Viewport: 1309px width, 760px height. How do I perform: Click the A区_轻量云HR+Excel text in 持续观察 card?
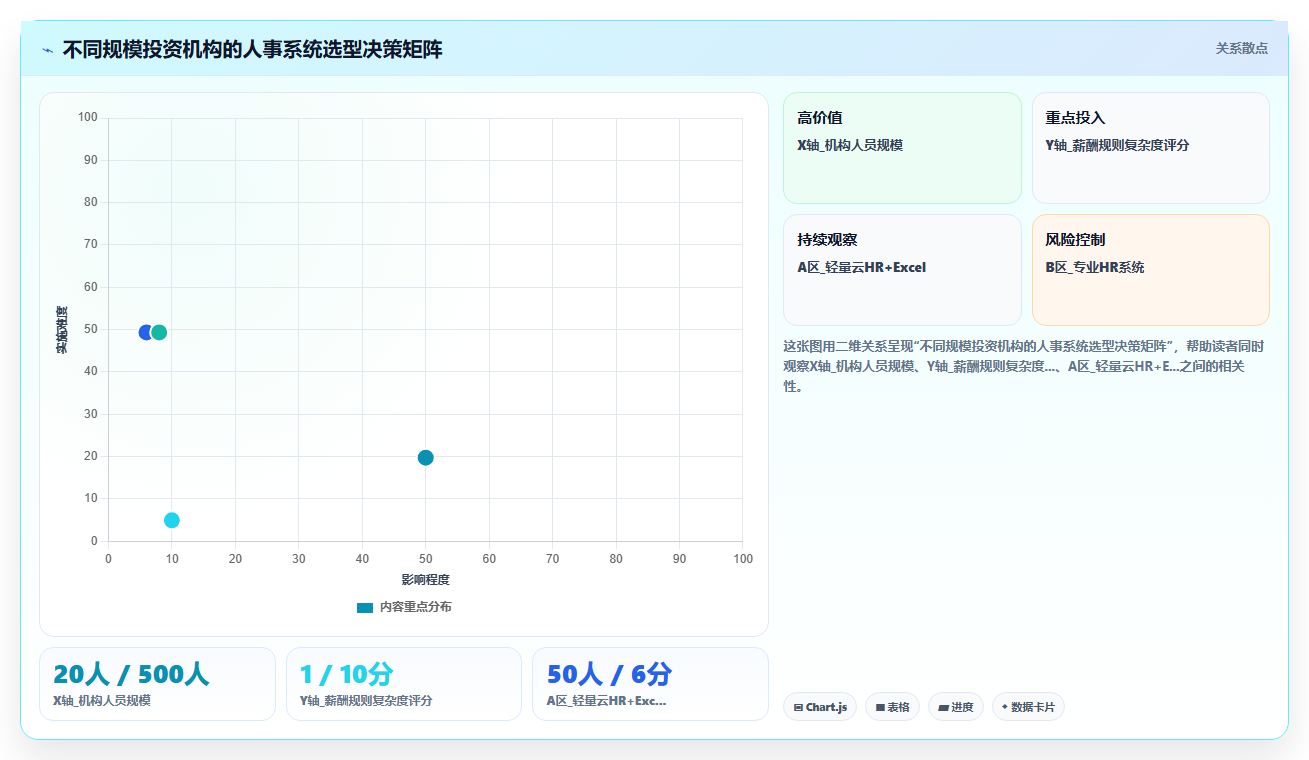pyautogui.click(x=861, y=267)
